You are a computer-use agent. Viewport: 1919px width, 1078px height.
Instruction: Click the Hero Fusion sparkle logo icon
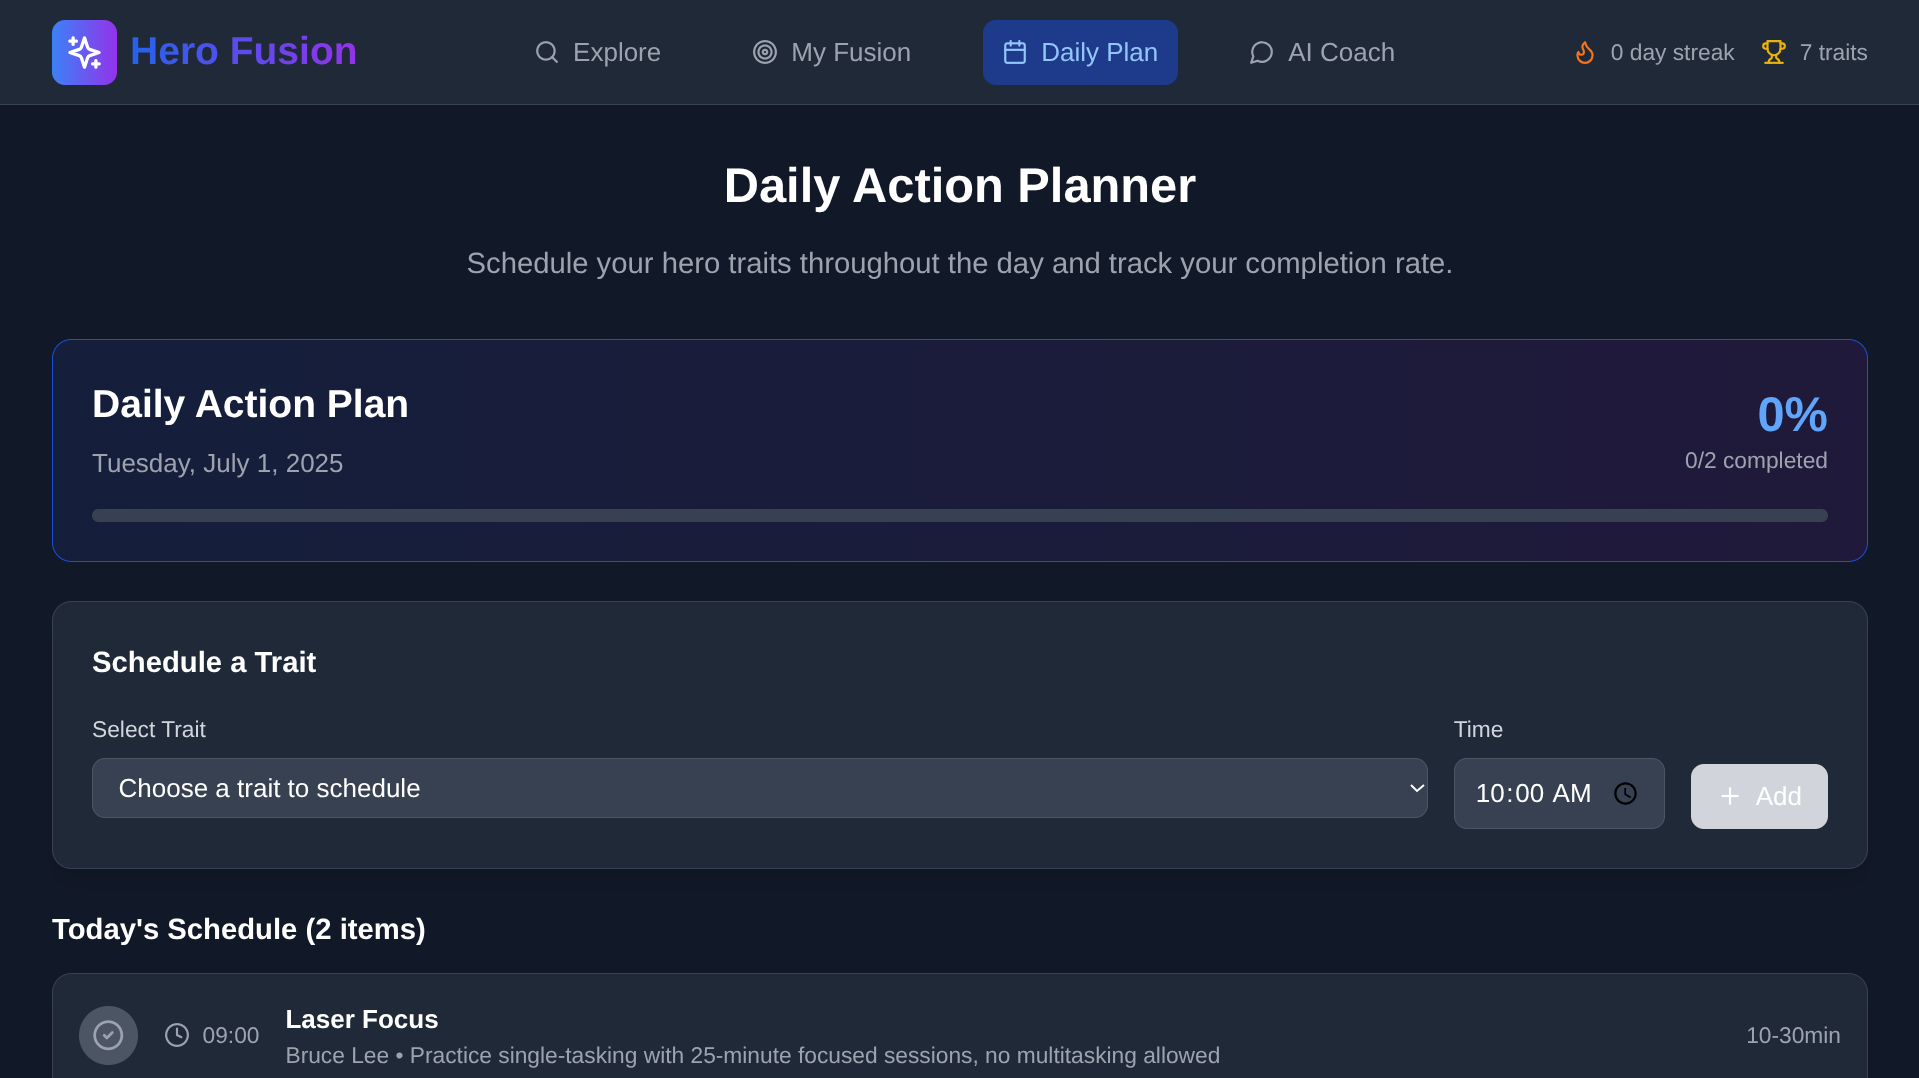84,52
